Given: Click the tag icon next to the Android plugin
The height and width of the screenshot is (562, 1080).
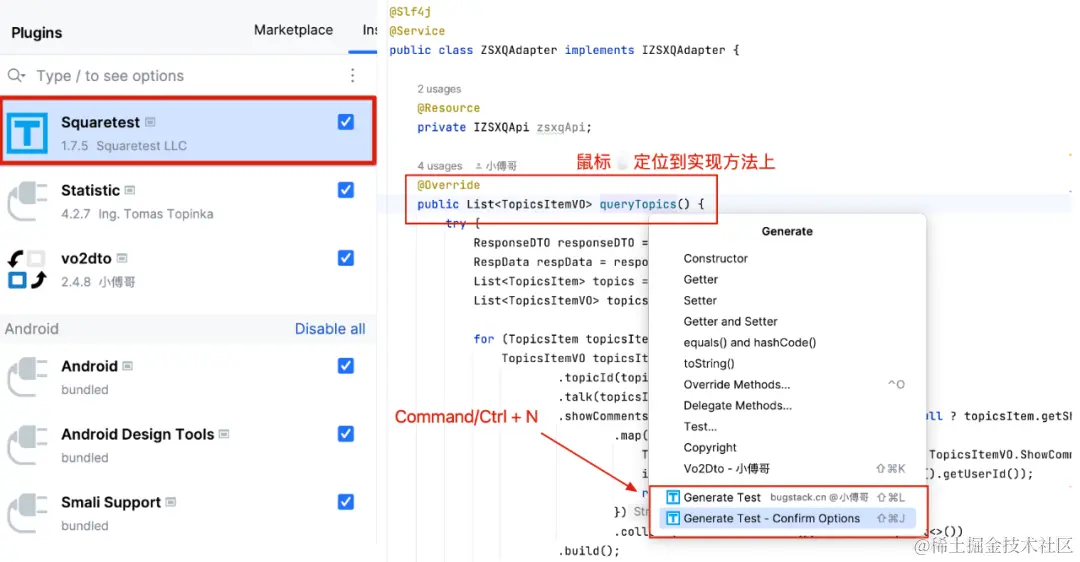Looking at the screenshot, I should (127, 366).
